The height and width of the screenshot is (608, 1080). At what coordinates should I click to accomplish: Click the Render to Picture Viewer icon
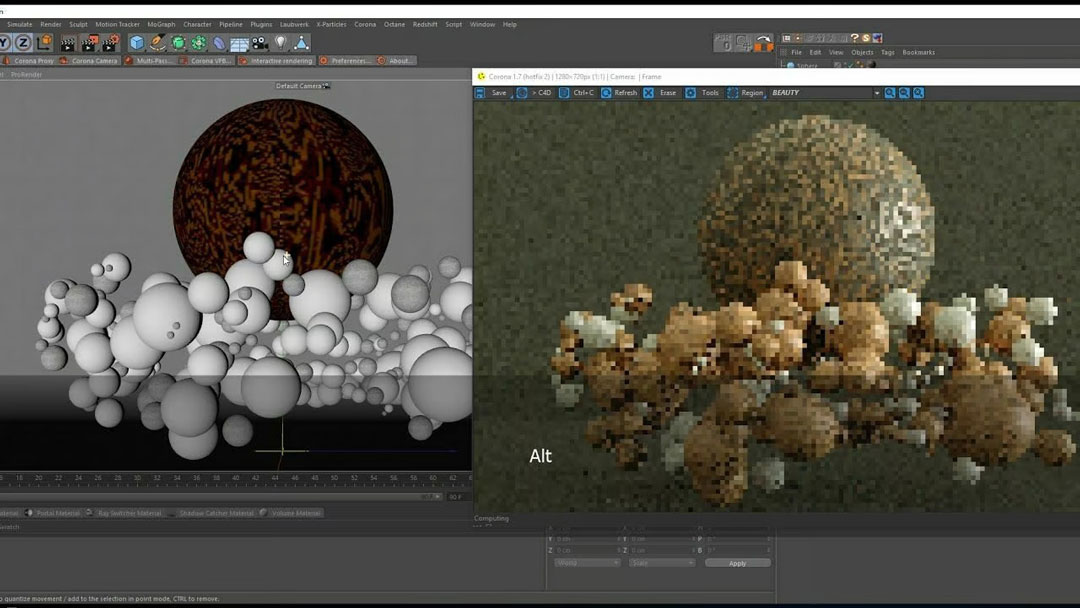point(90,43)
